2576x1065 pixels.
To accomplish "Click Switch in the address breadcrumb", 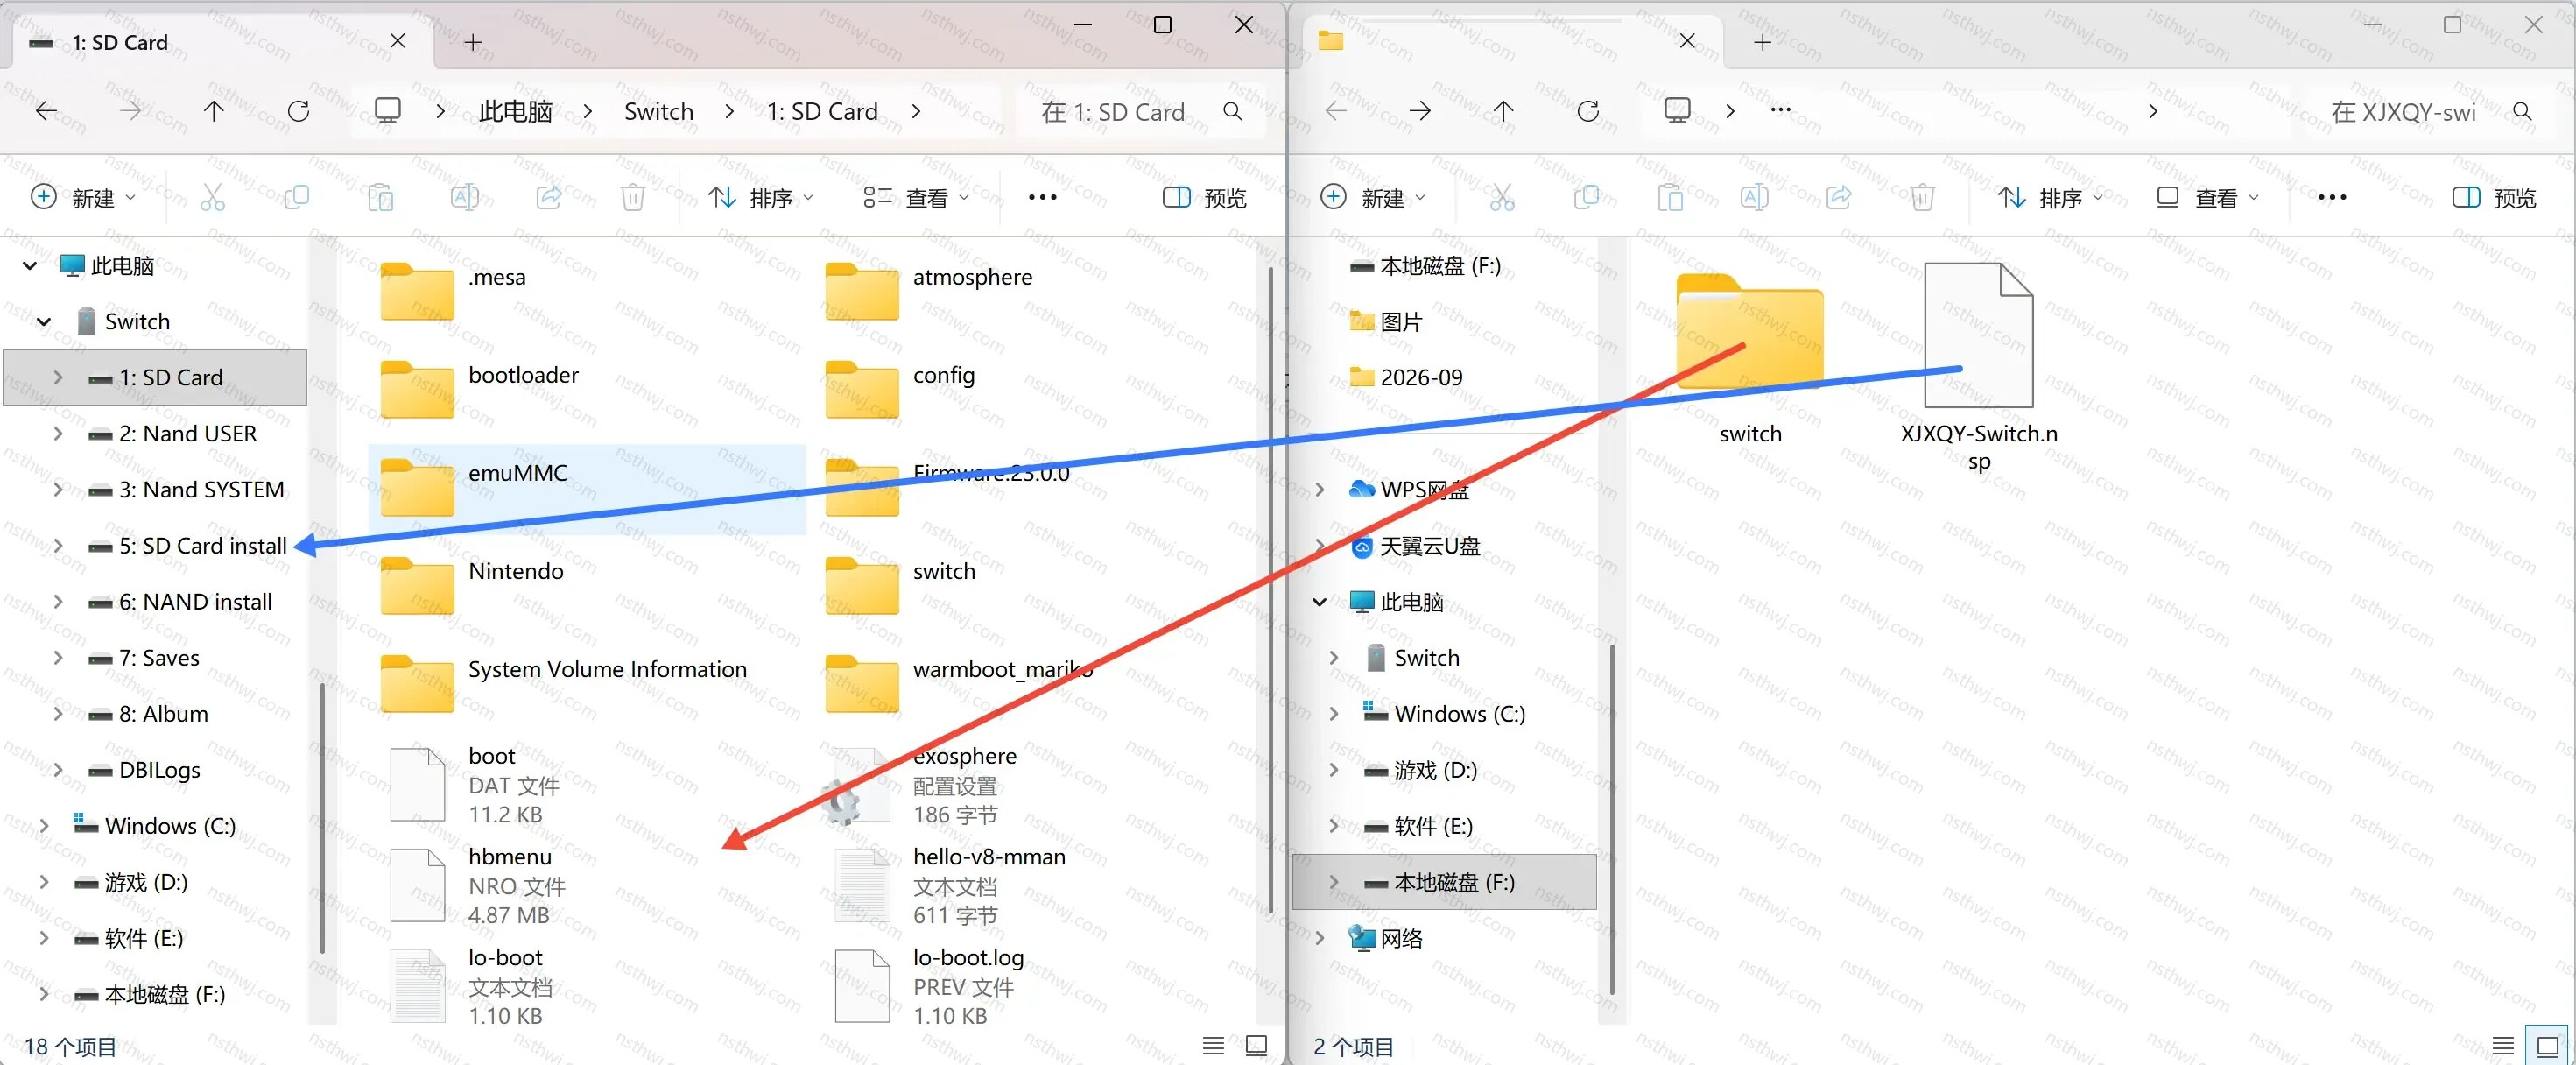I will coord(658,111).
